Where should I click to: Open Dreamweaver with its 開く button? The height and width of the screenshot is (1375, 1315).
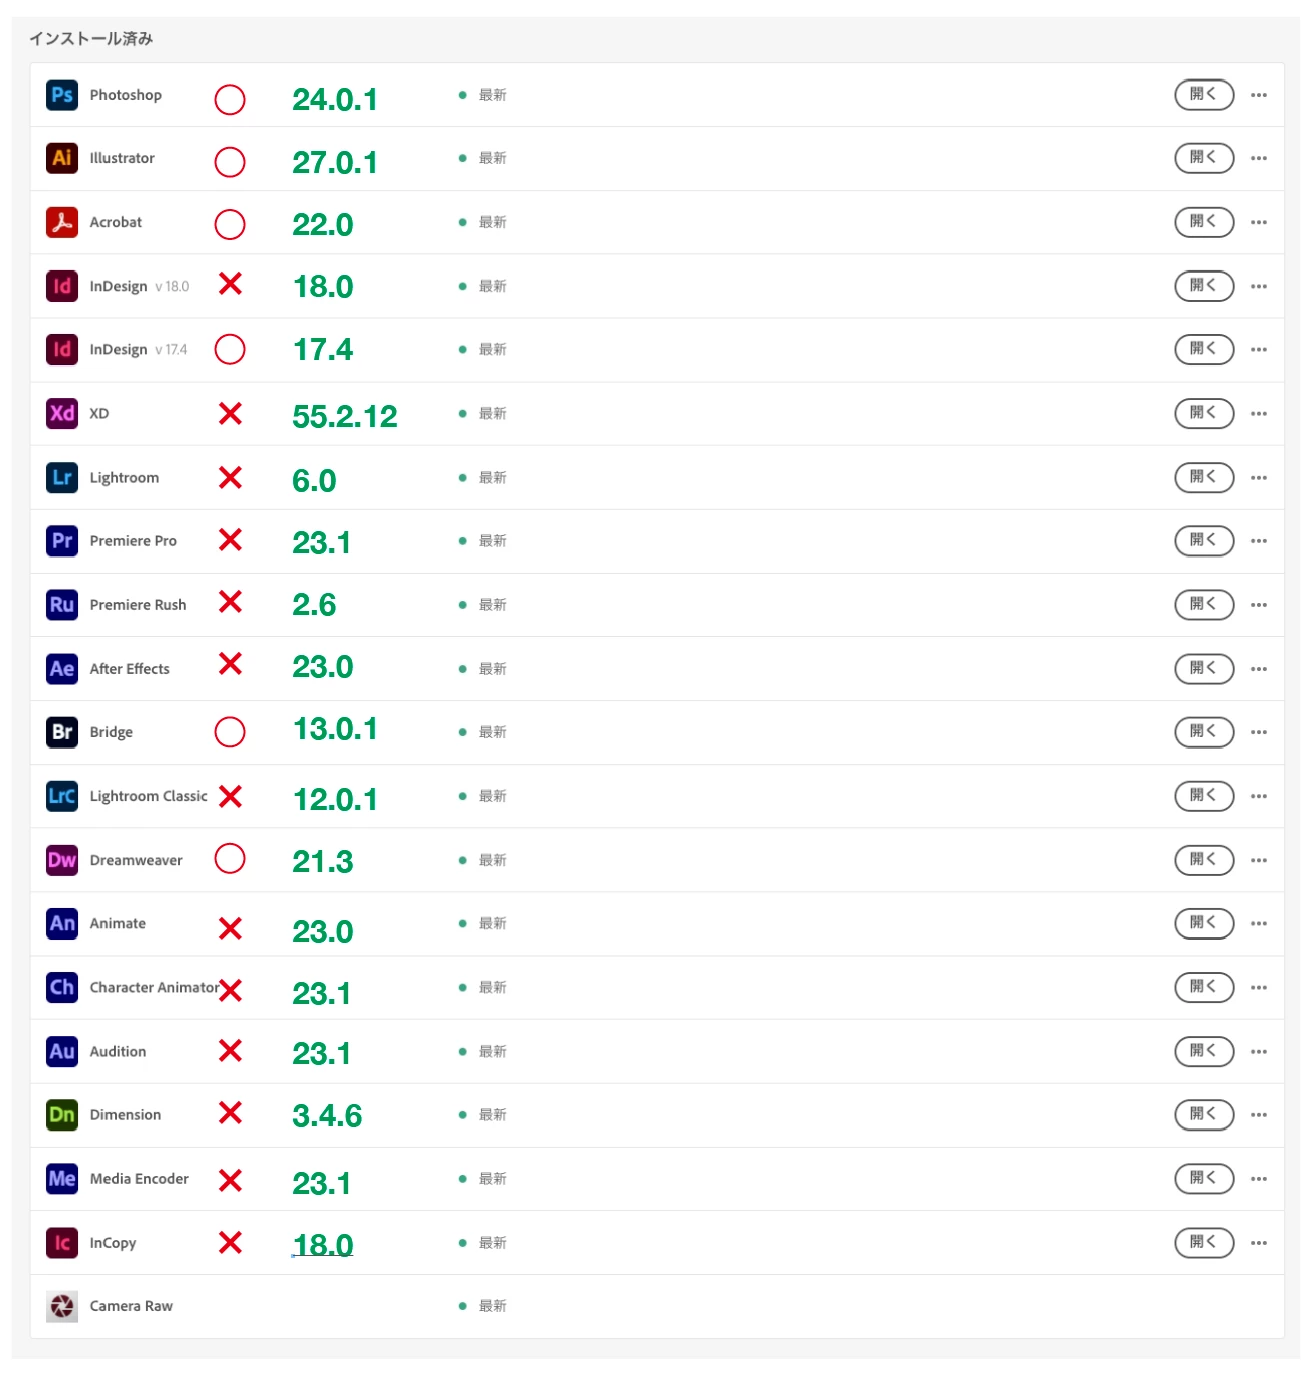(1204, 860)
